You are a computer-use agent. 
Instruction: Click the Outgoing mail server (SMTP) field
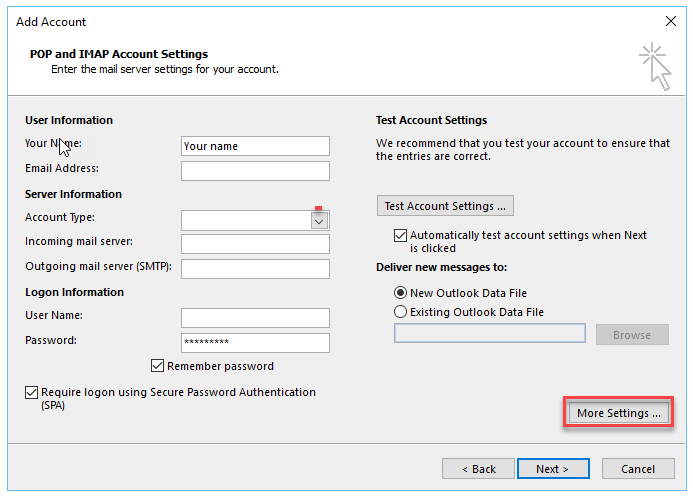pos(255,268)
